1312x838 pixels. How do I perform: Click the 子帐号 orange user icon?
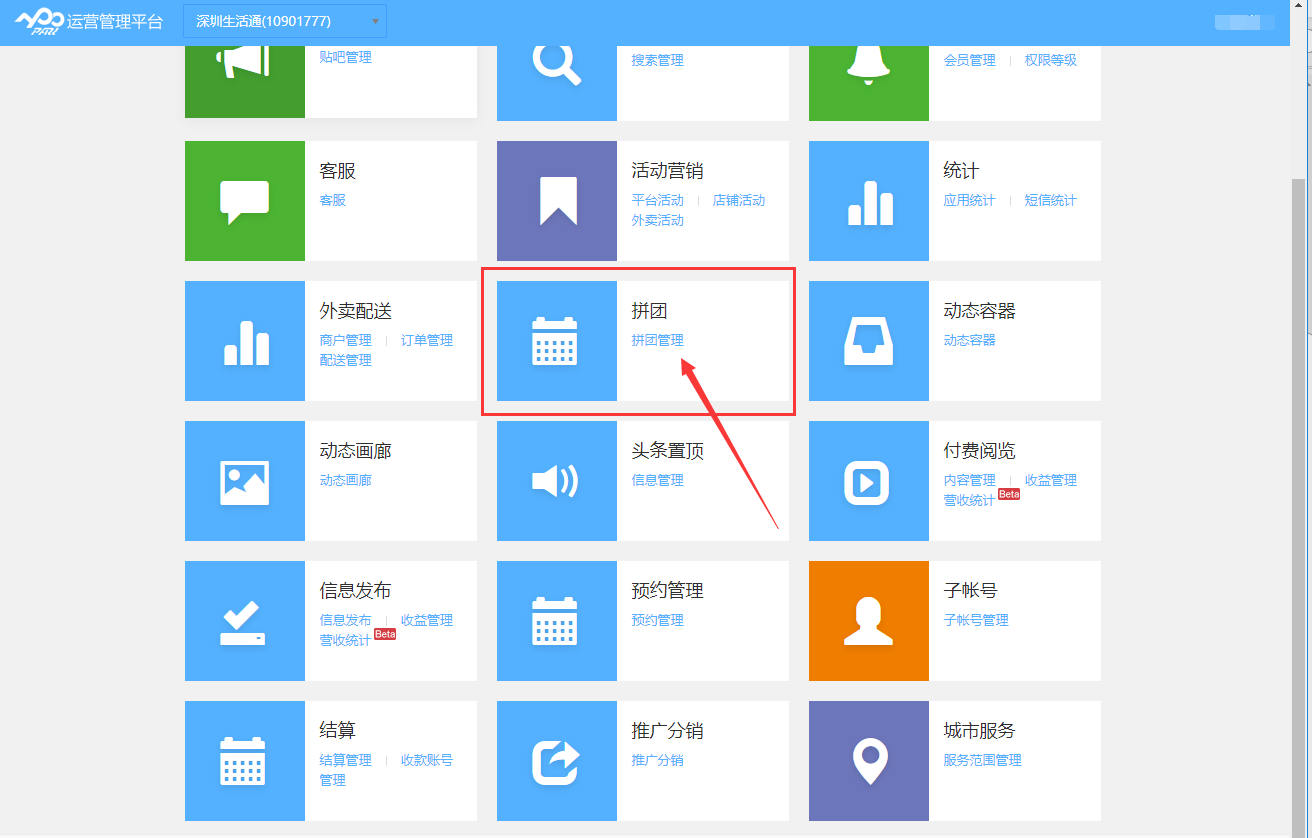click(x=869, y=621)
